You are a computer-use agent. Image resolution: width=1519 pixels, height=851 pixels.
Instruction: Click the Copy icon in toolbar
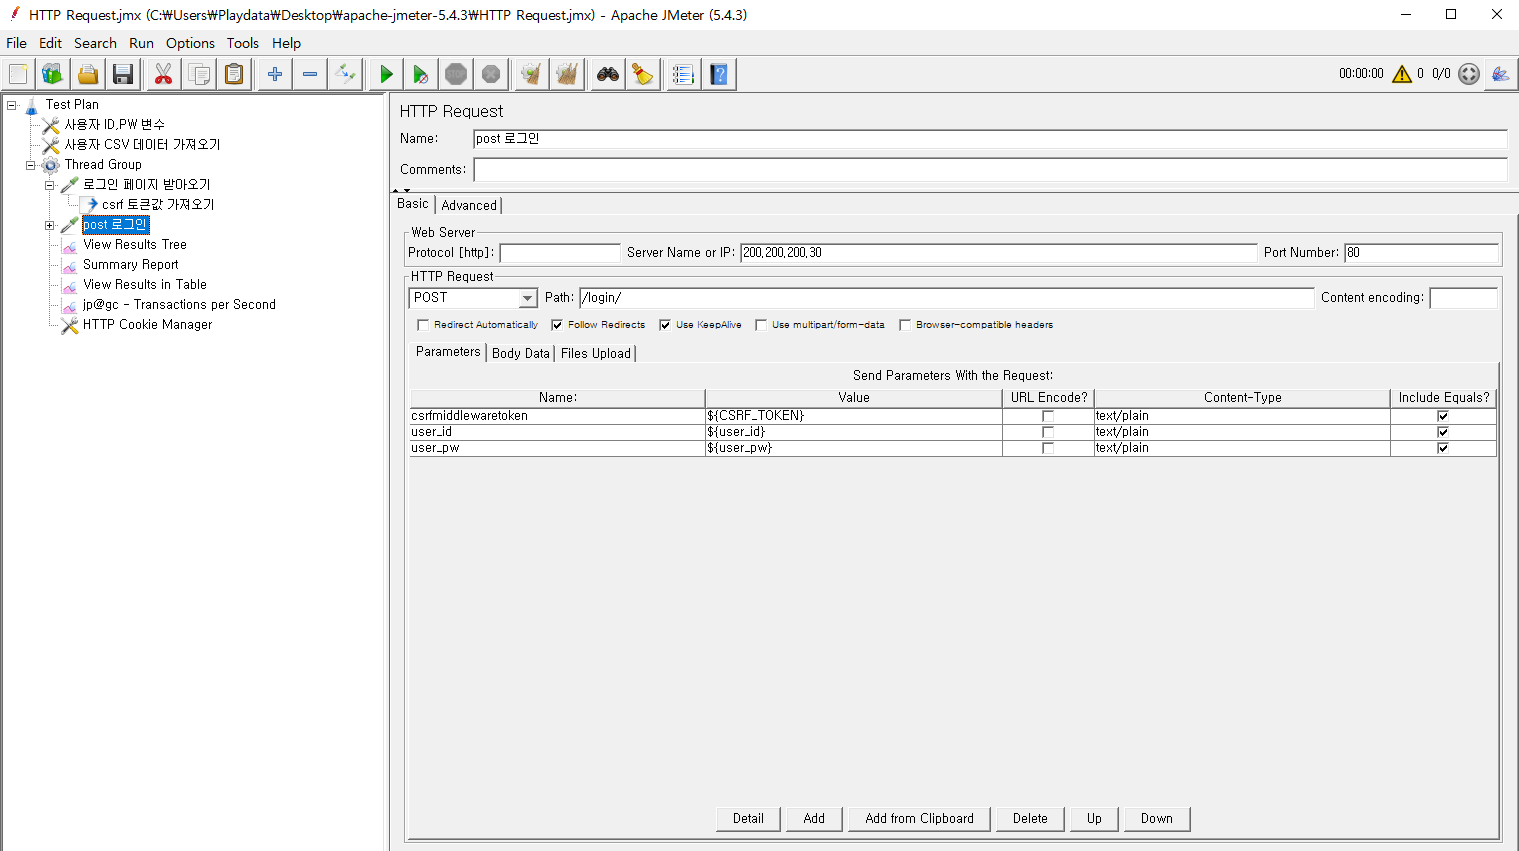click(x=199, y=74)
